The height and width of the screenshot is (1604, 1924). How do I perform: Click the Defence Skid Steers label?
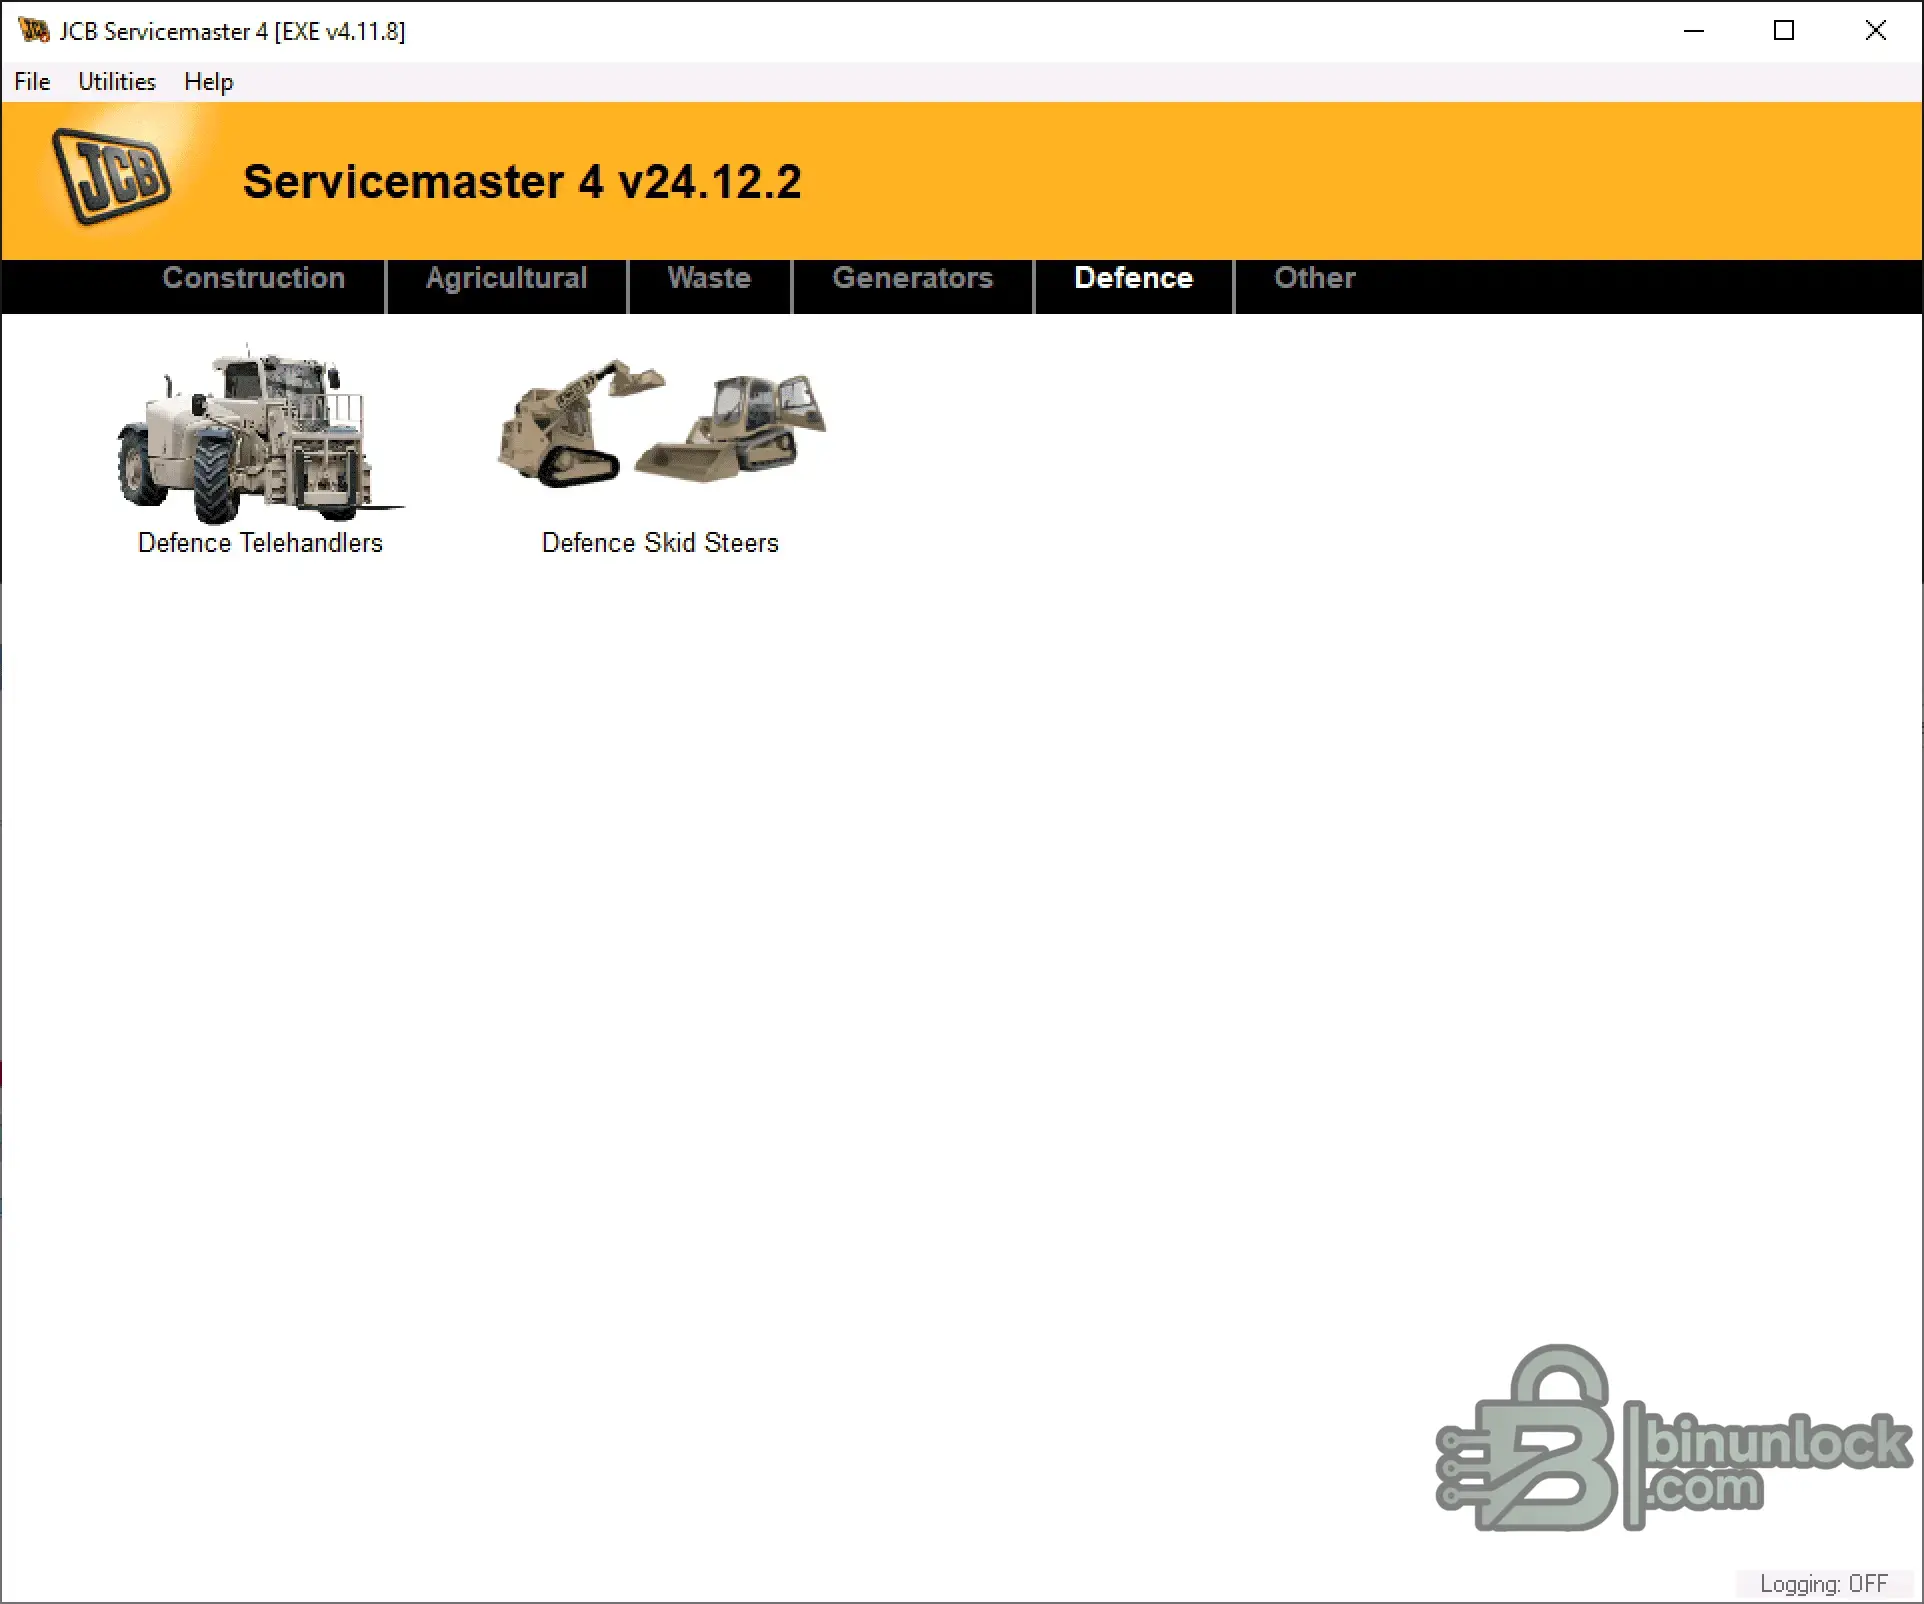[660, 543]
